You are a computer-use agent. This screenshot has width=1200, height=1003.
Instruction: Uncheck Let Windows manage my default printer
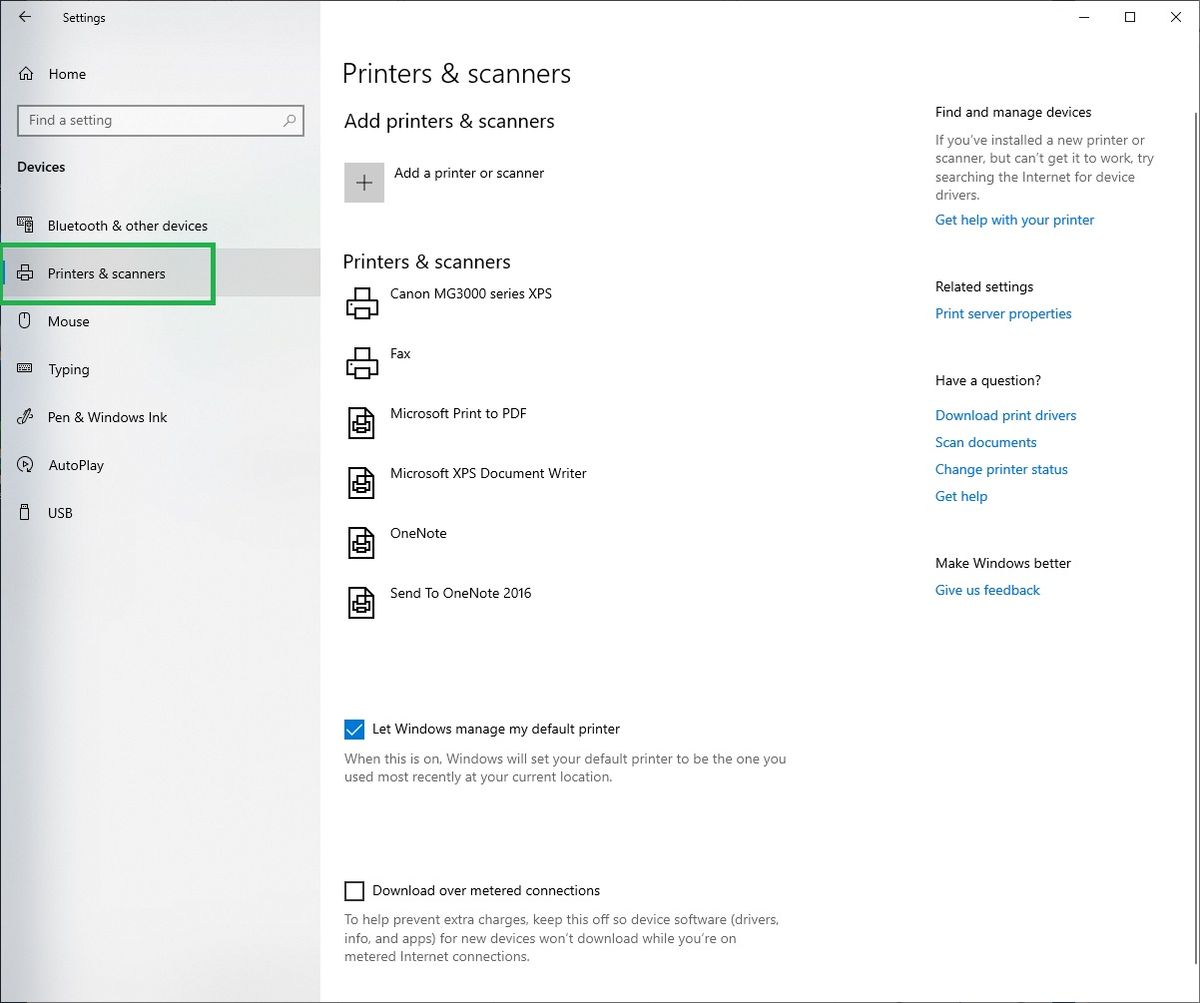coord(354,729)
